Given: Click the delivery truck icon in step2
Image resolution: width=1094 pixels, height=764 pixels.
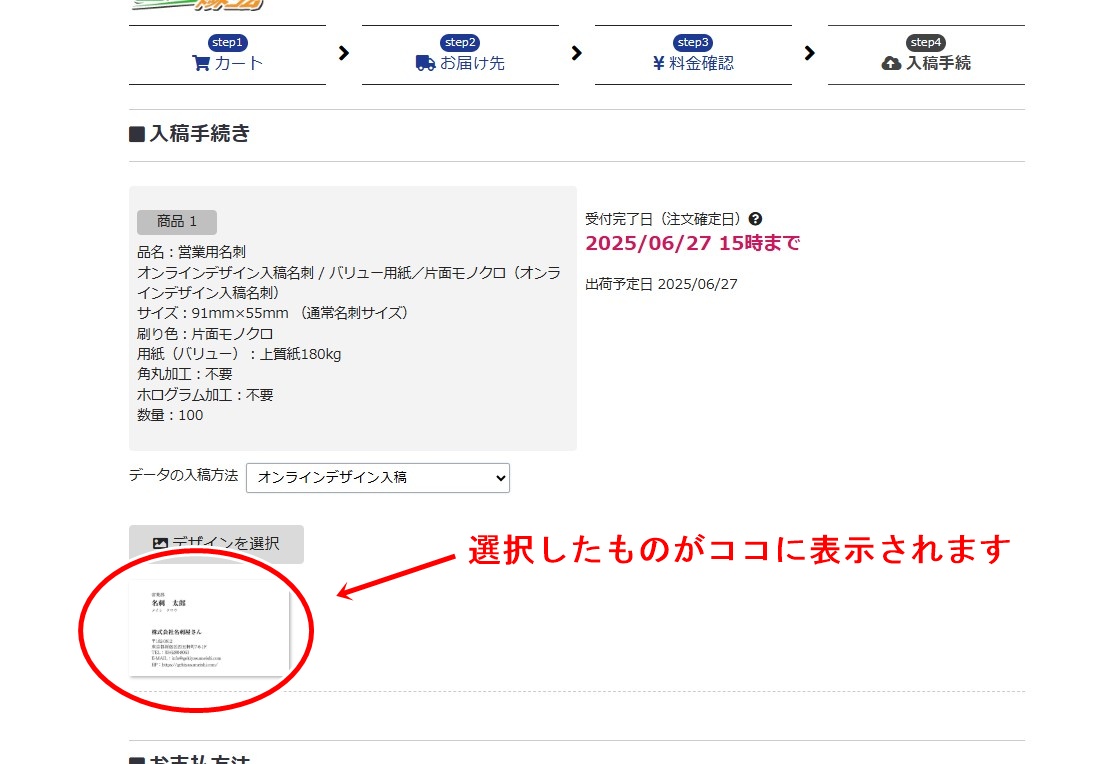Looking at the screenshot, I should (425, 63).
